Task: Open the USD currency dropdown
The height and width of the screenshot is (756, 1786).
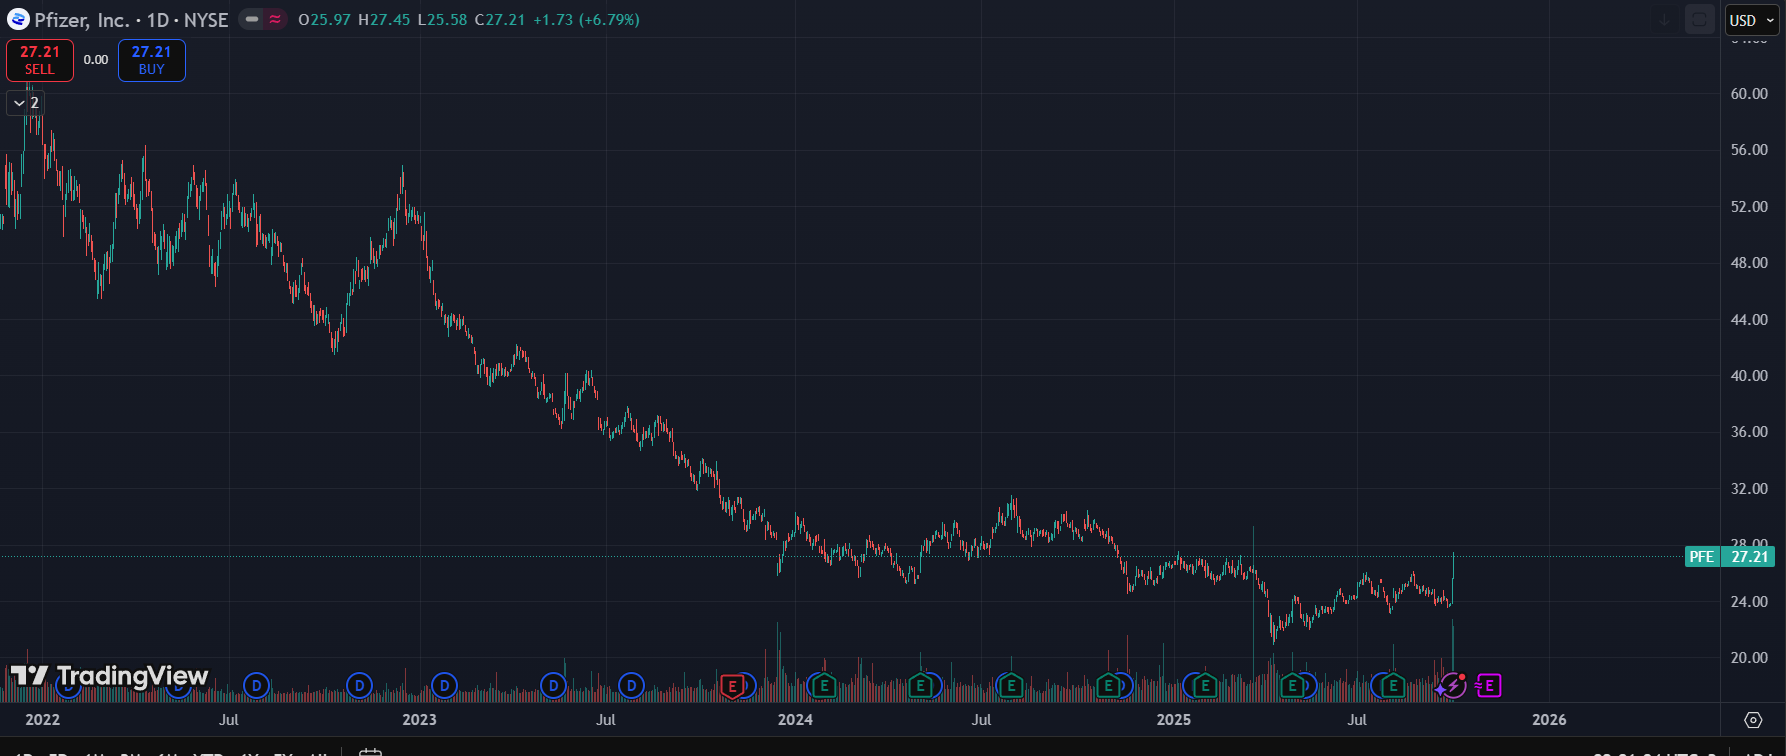Action: click(1751, 20)
